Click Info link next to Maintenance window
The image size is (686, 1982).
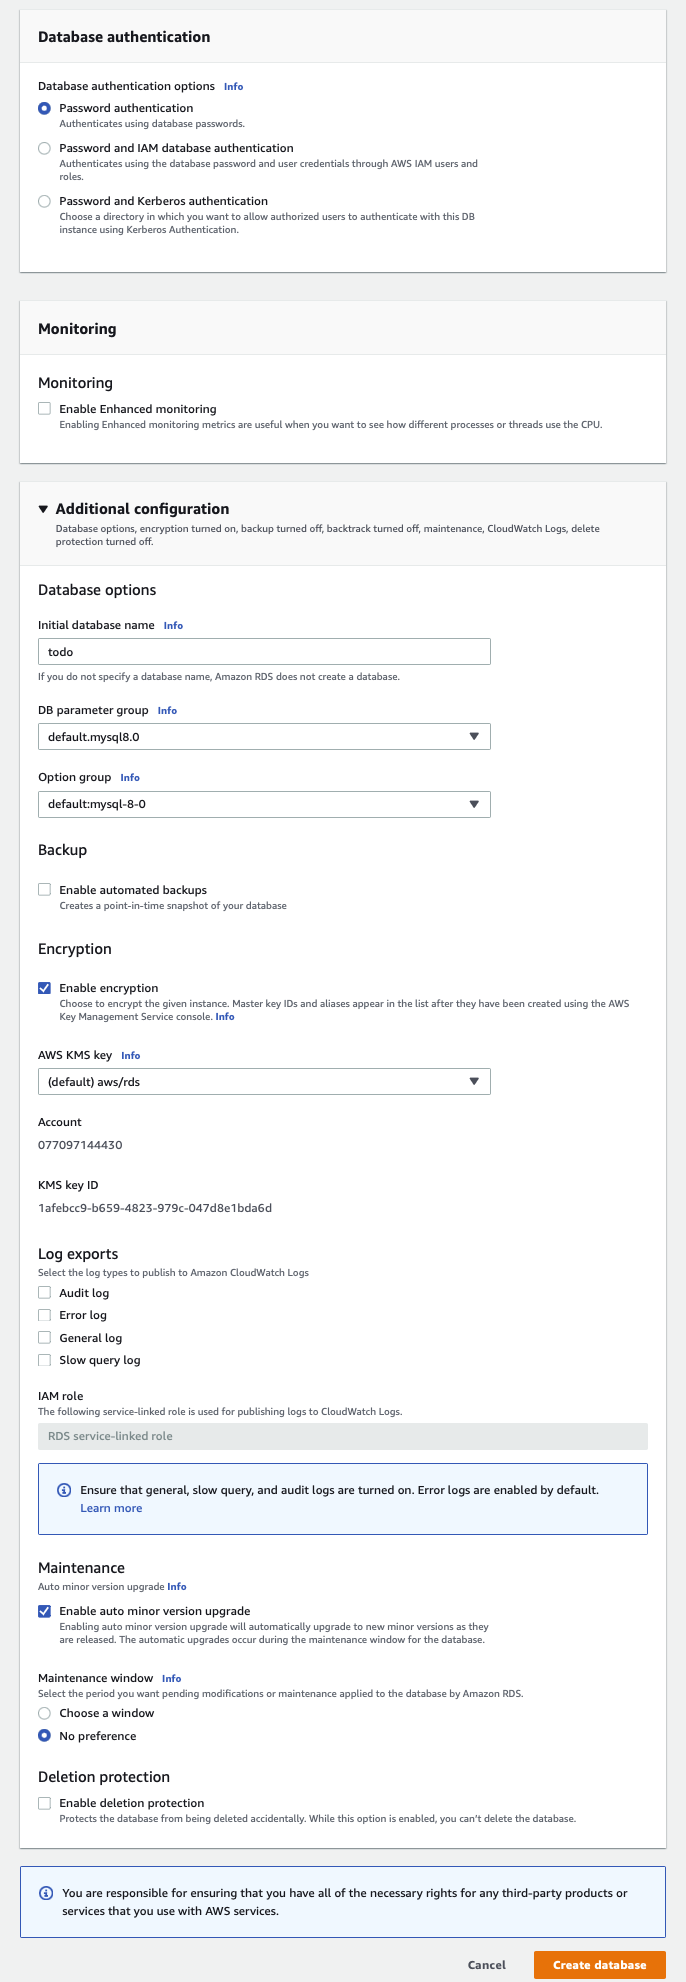[x=171, y=1678]
